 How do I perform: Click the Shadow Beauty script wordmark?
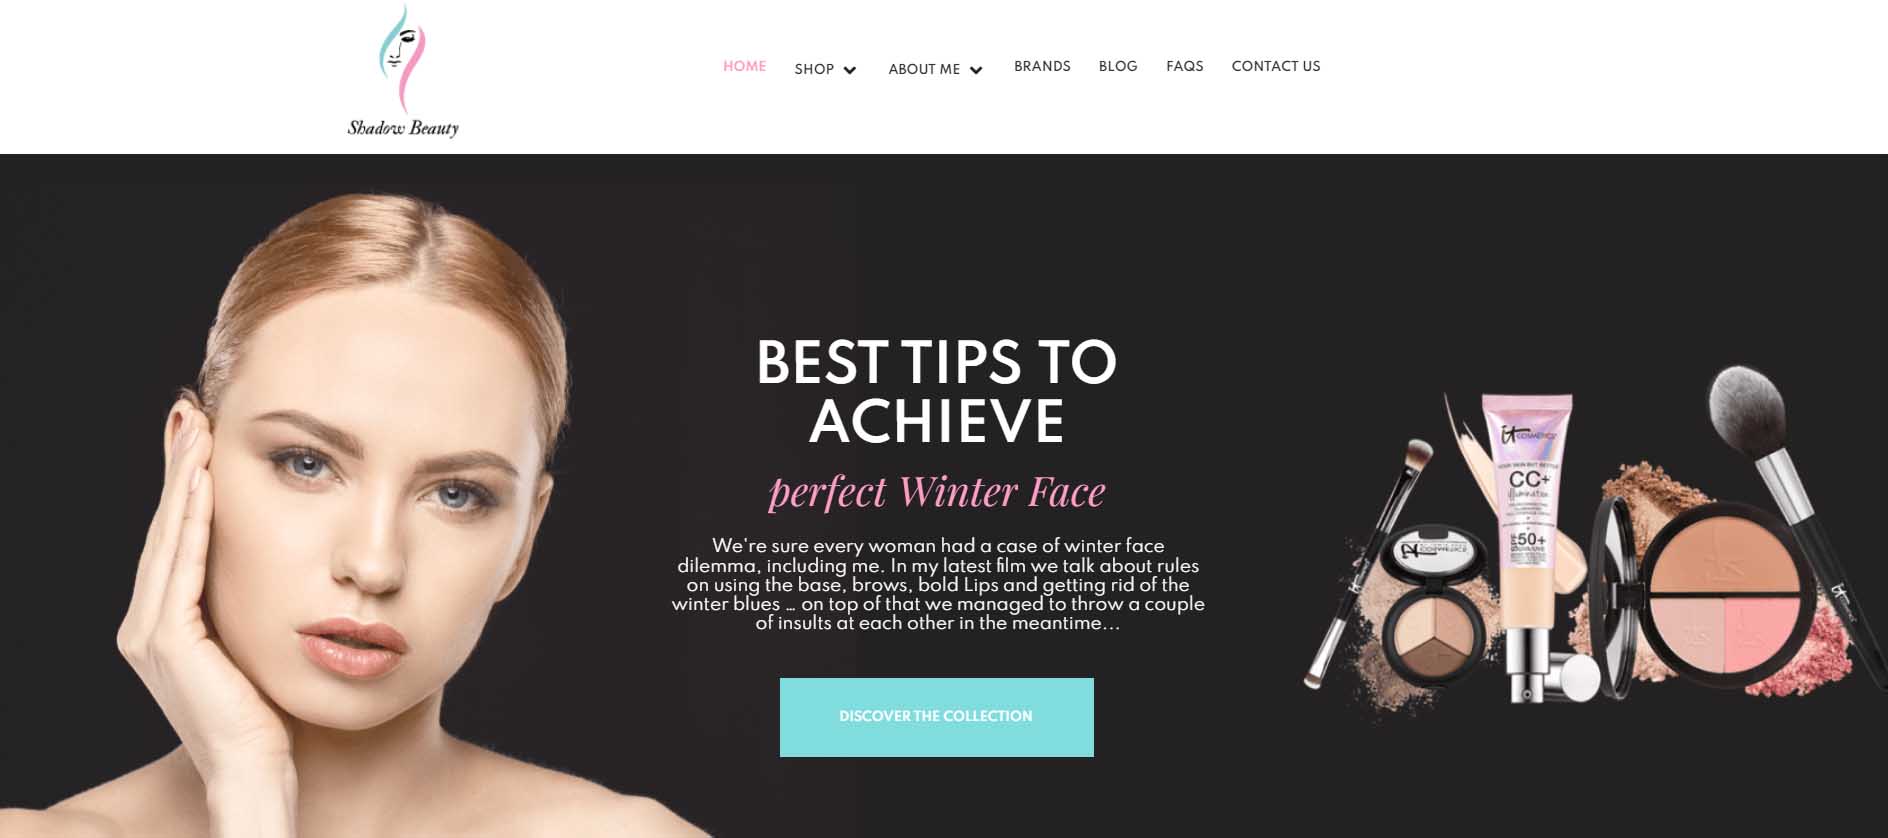click(403, 127)
